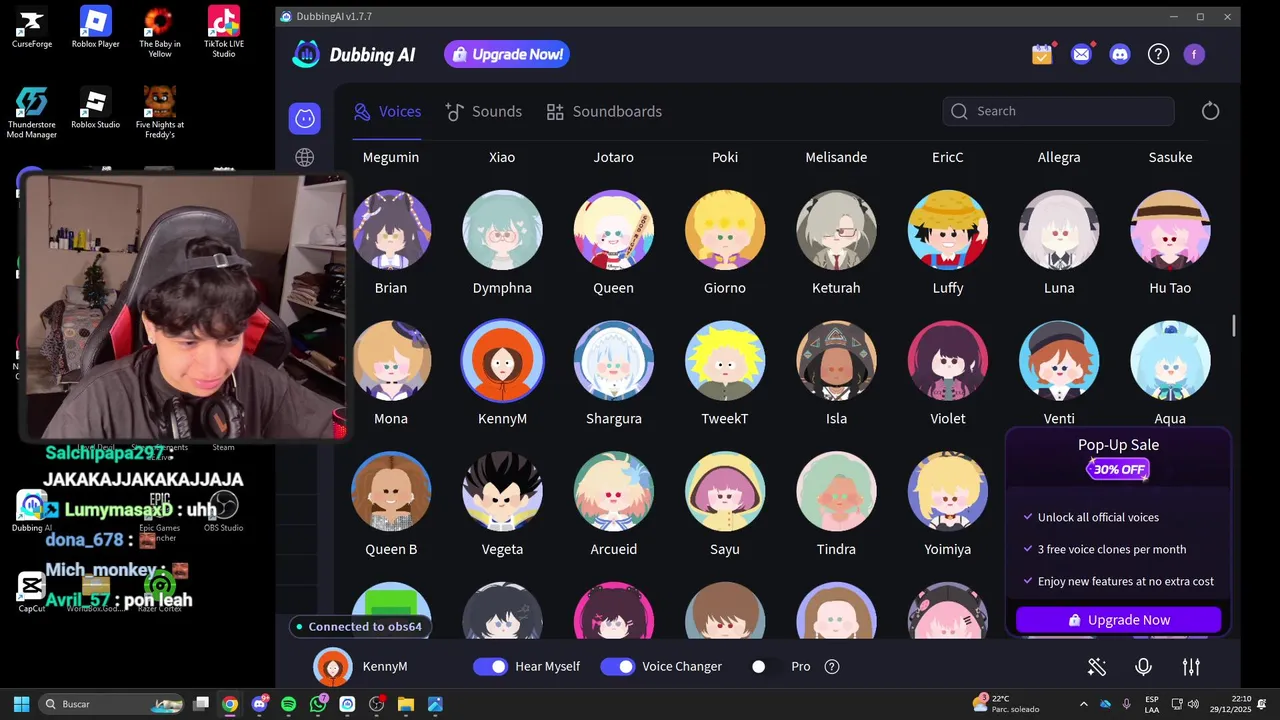
Task: Select the Giorno voice avatar
Action: pos(725,230)
